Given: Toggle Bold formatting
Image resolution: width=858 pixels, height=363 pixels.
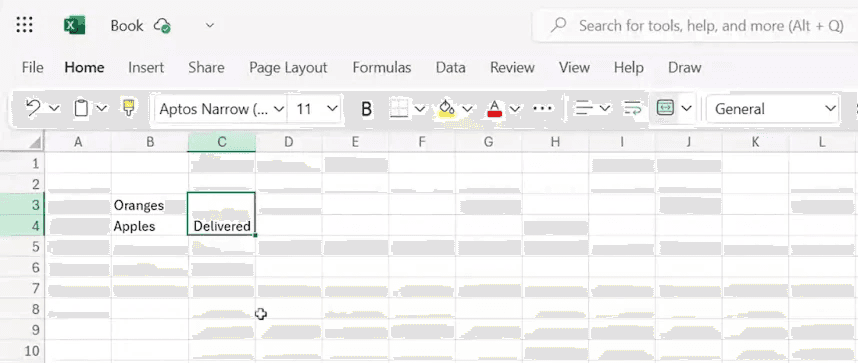Looking at the screenshot, I should [x=367, y=109].
